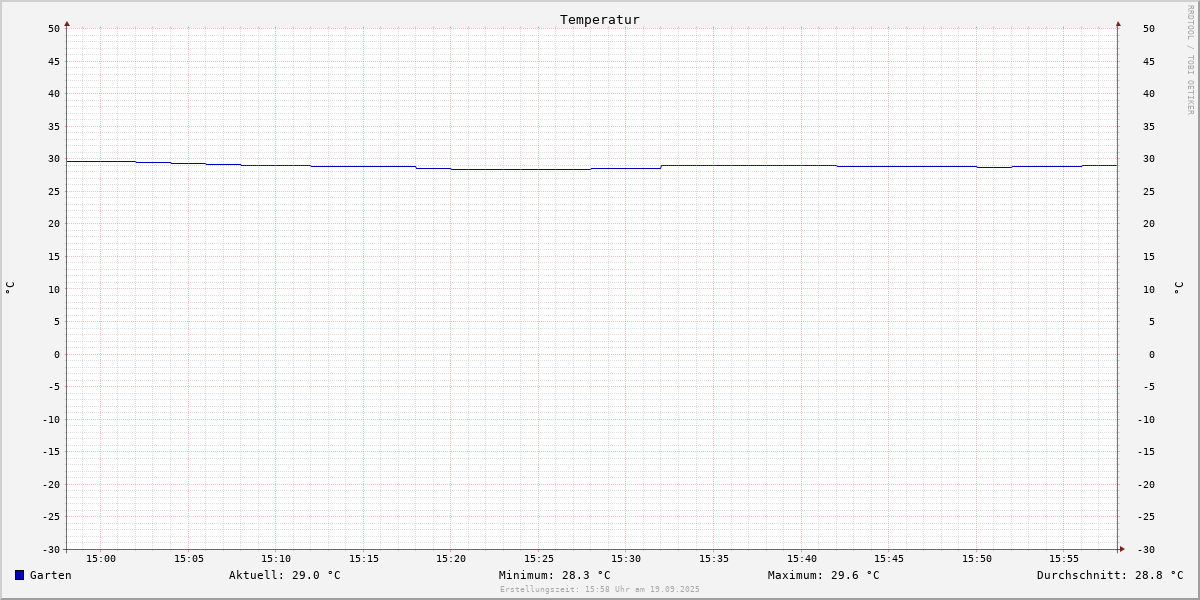
Task: Click the 15:05 time axis label
Action: point(189,559)
